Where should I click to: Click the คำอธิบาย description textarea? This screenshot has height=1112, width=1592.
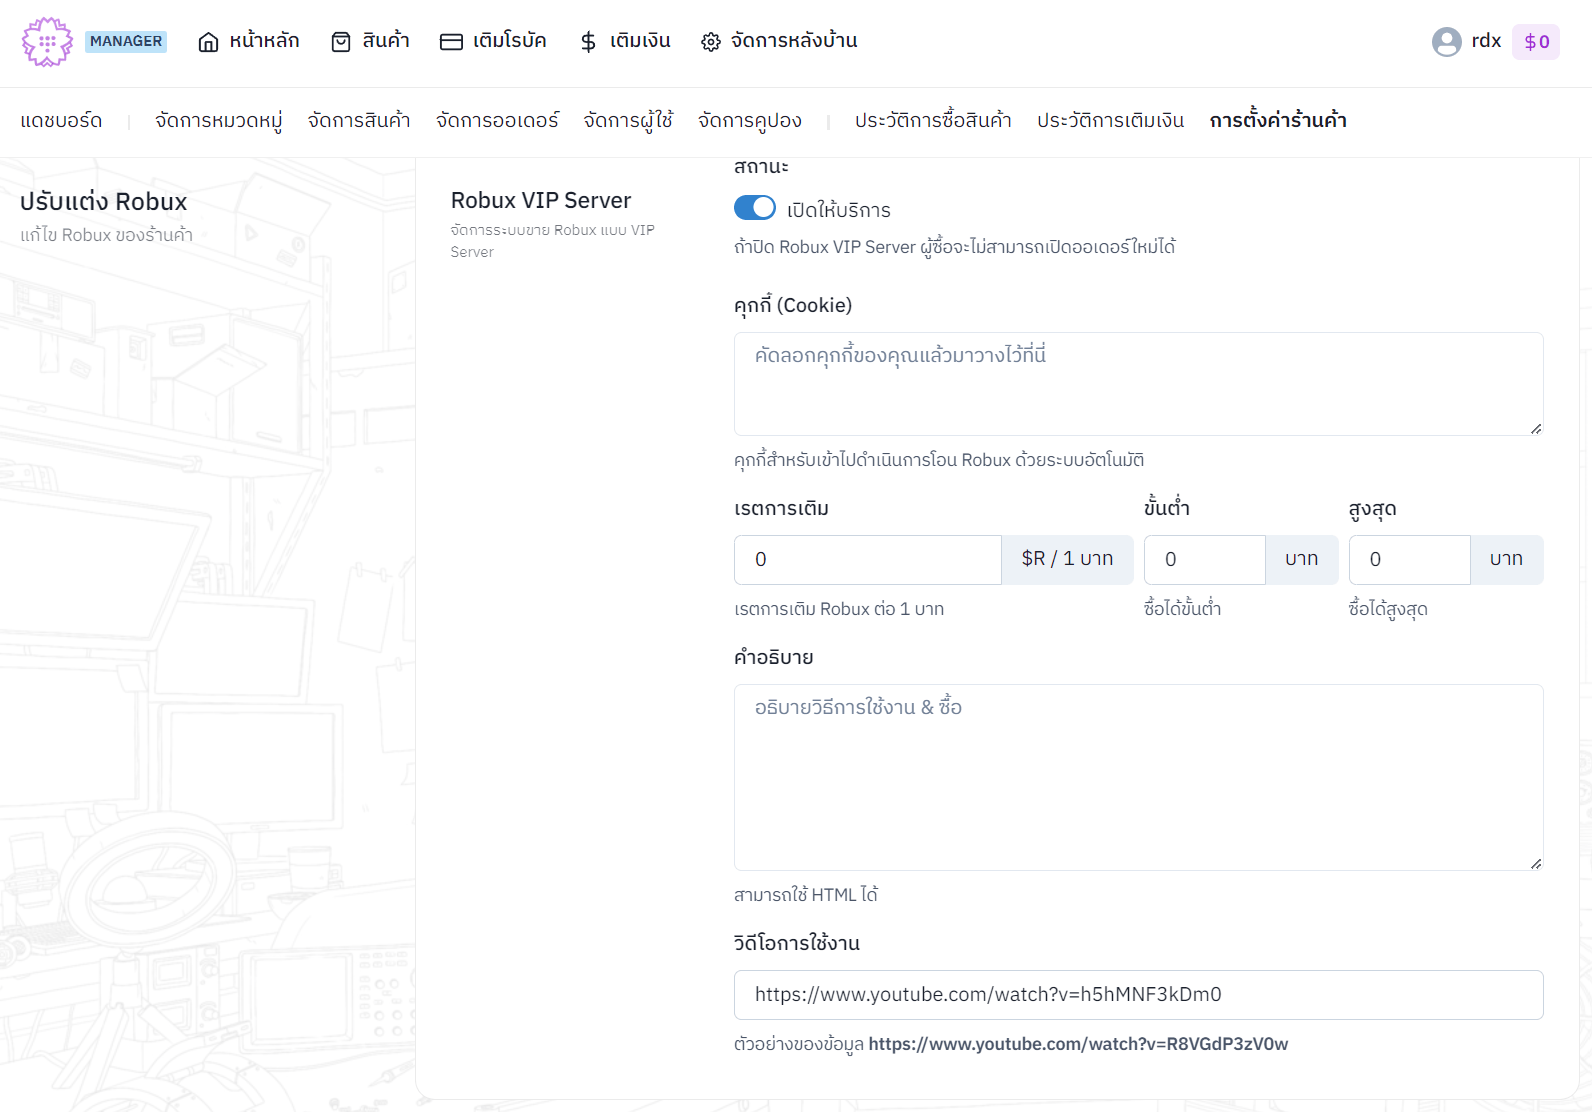(1137, 777)
